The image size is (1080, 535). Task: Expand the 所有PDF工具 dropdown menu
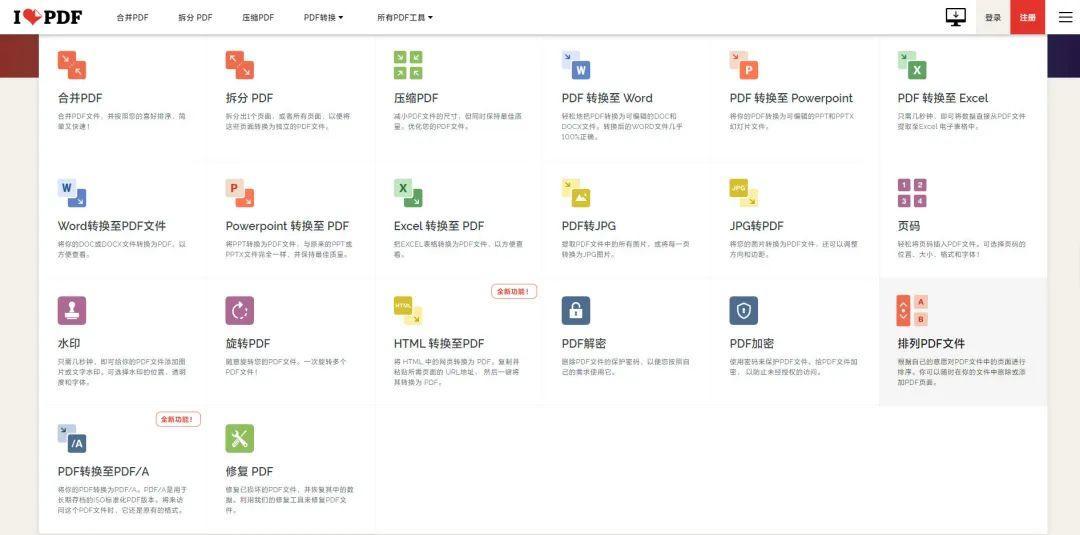[404, 17]
